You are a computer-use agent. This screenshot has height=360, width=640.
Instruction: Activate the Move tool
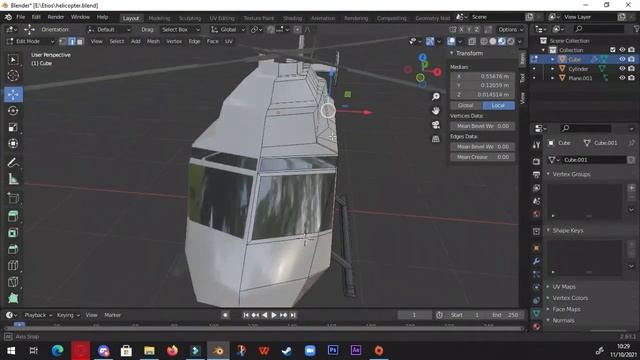[13, 94]
